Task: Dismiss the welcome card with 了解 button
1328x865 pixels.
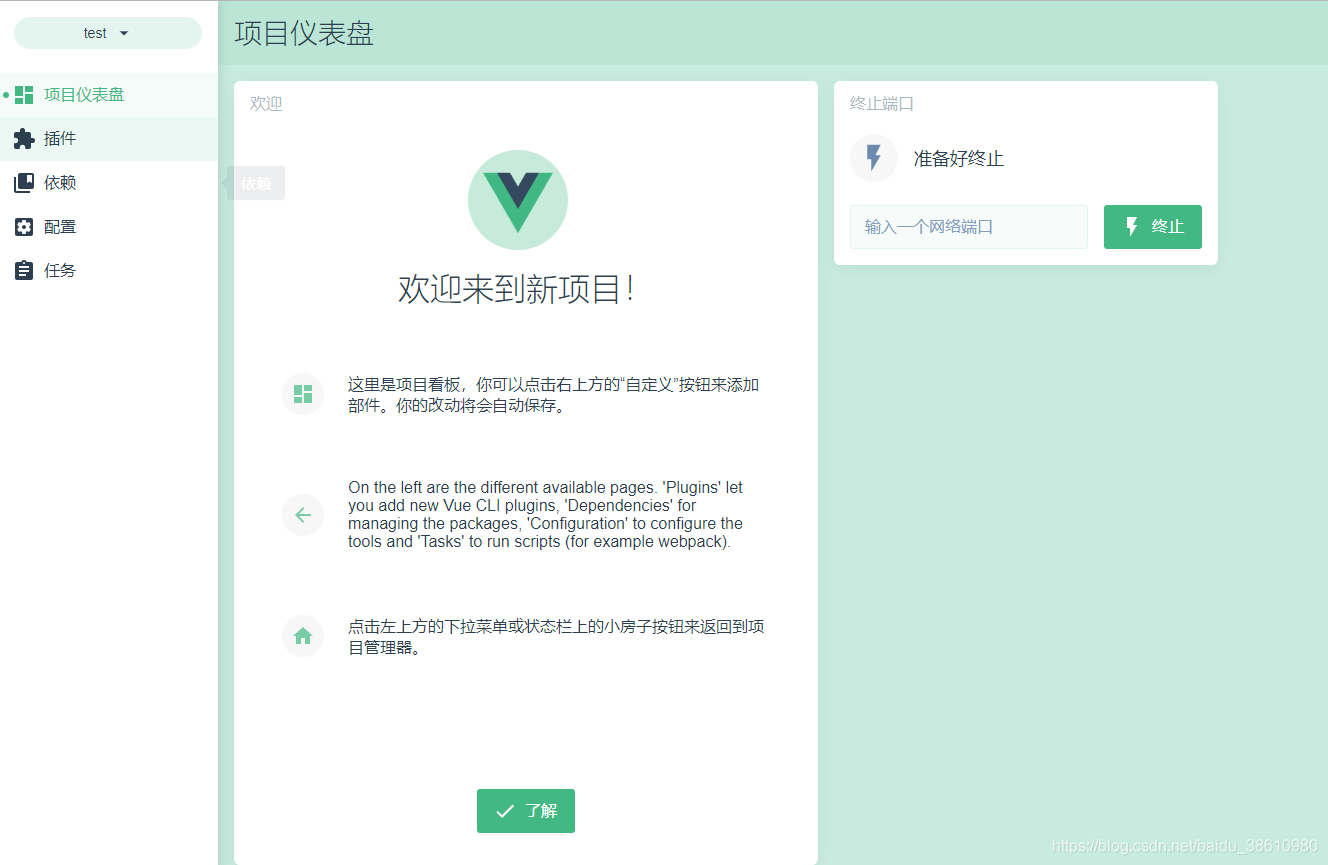Action: [x=526, y=811]
